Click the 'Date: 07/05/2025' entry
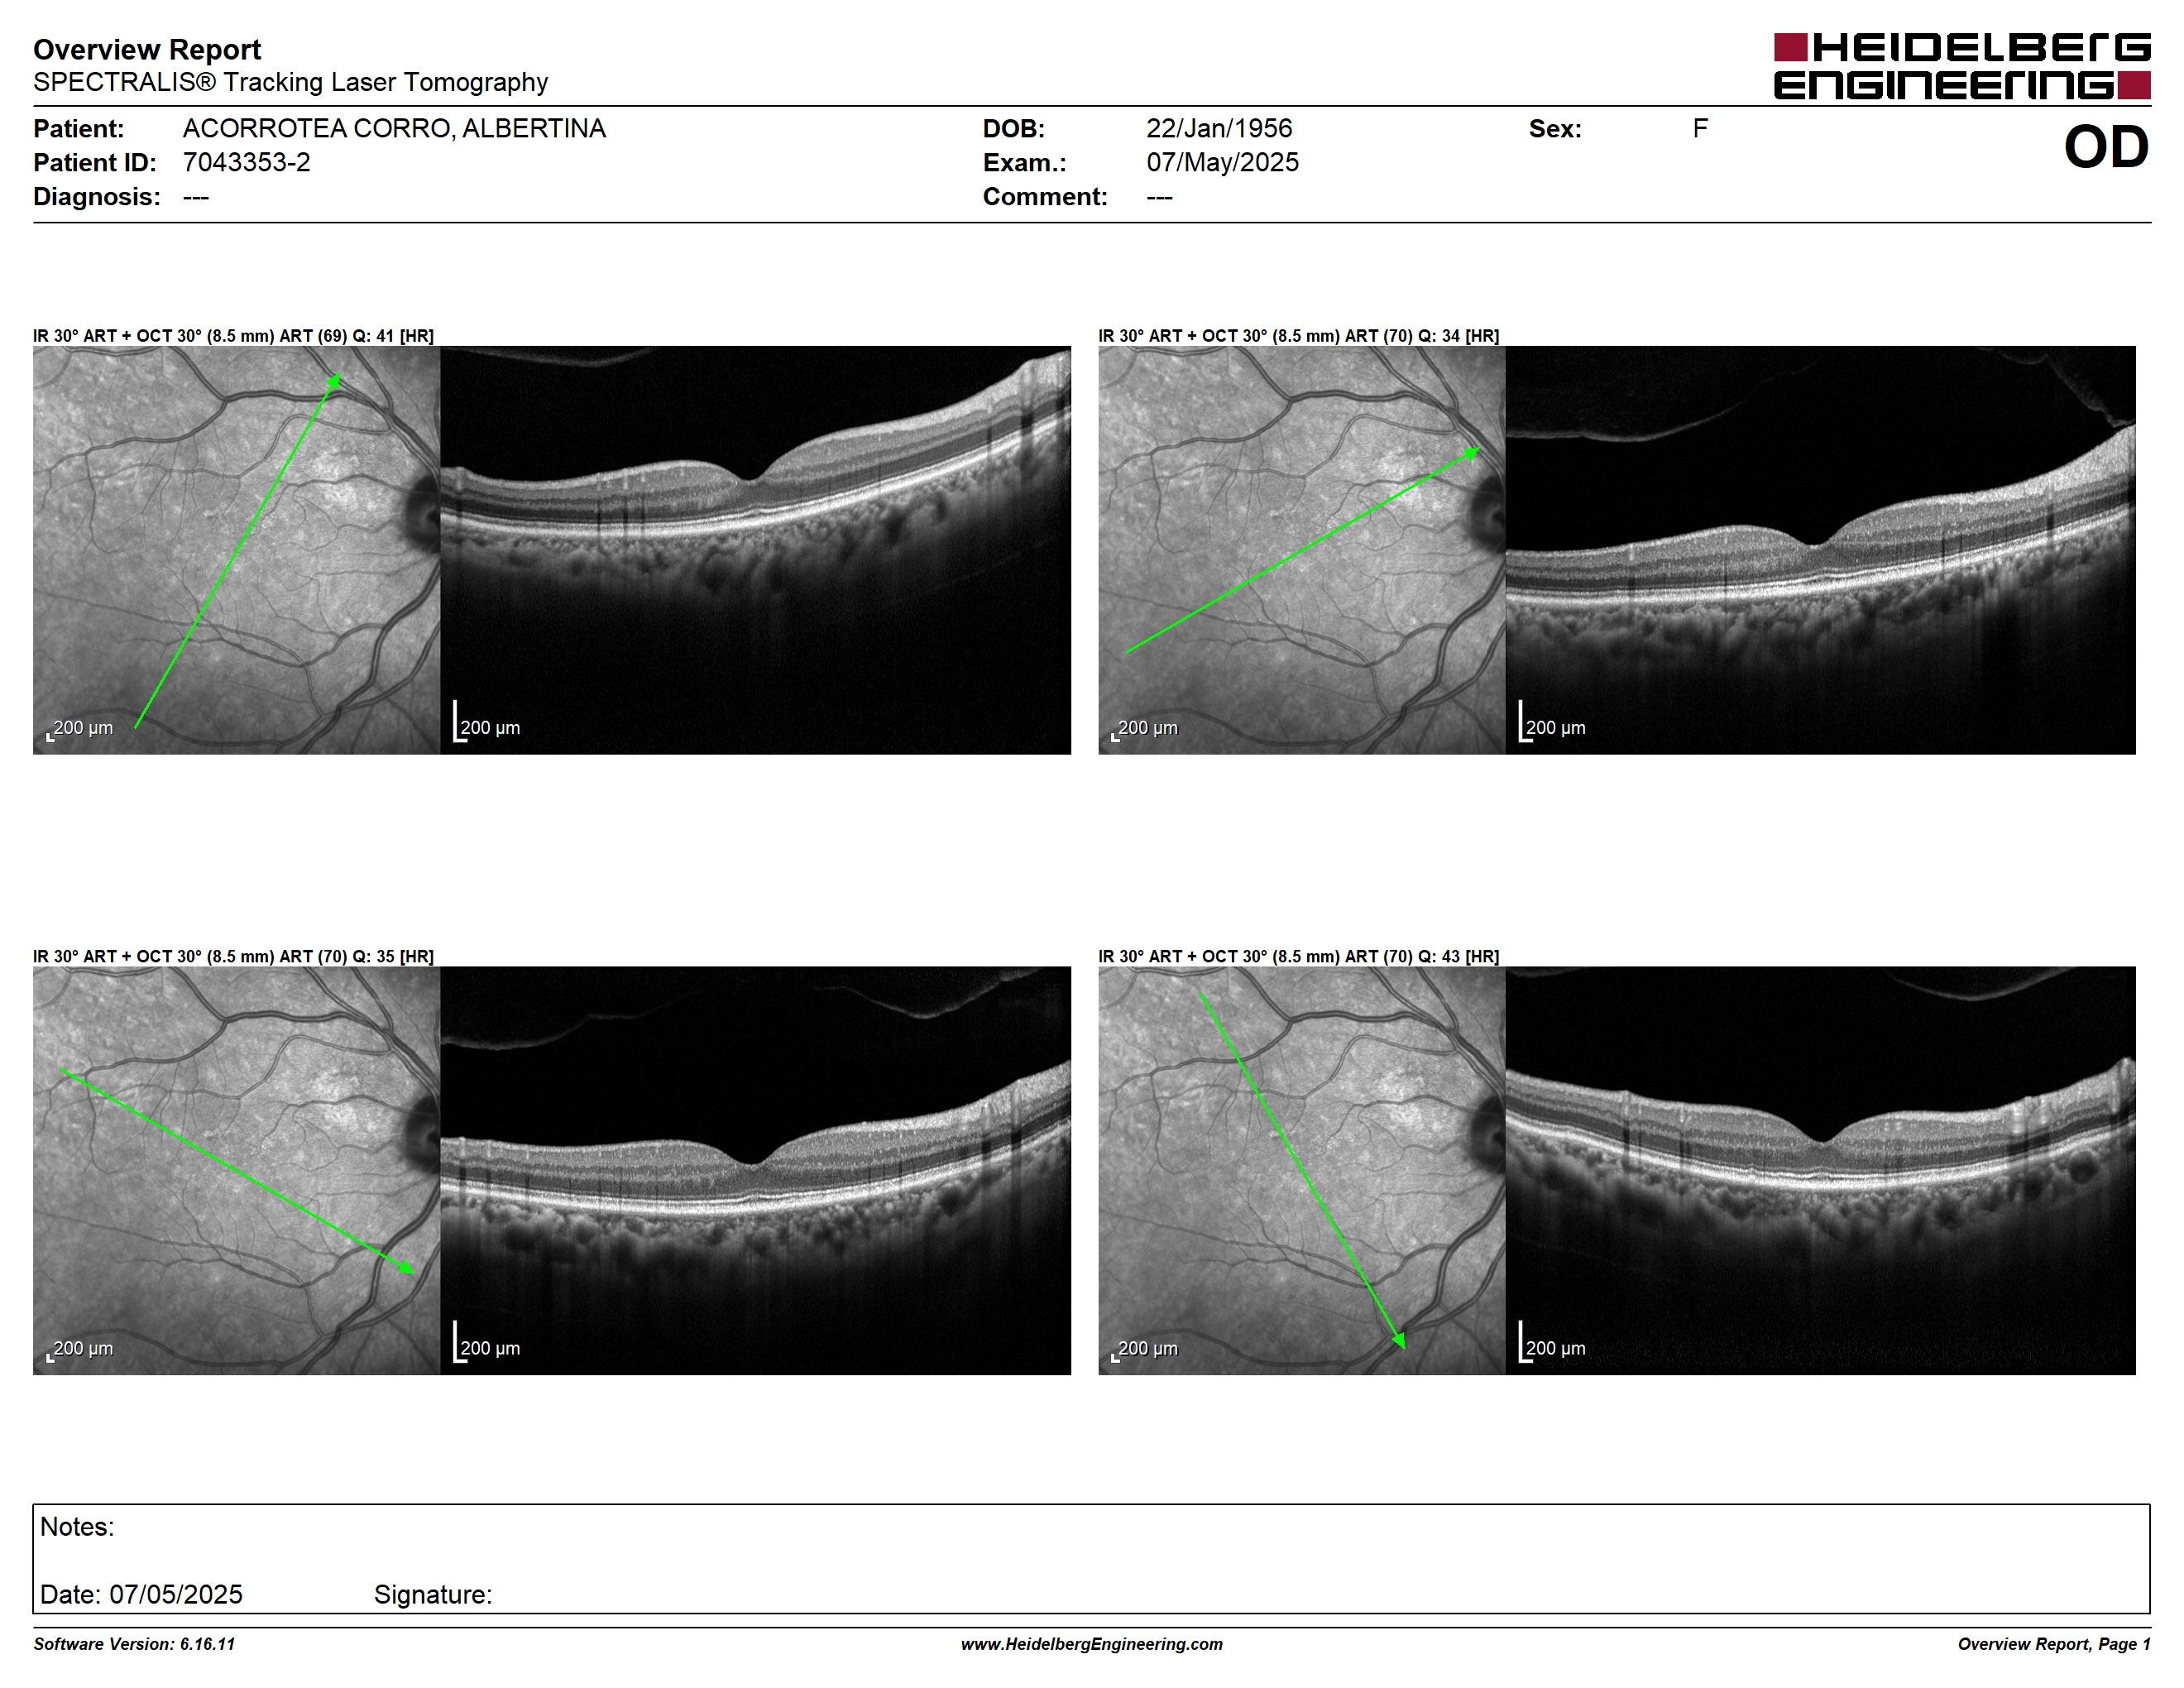 pyautogui.click(x=141, y=1594)
